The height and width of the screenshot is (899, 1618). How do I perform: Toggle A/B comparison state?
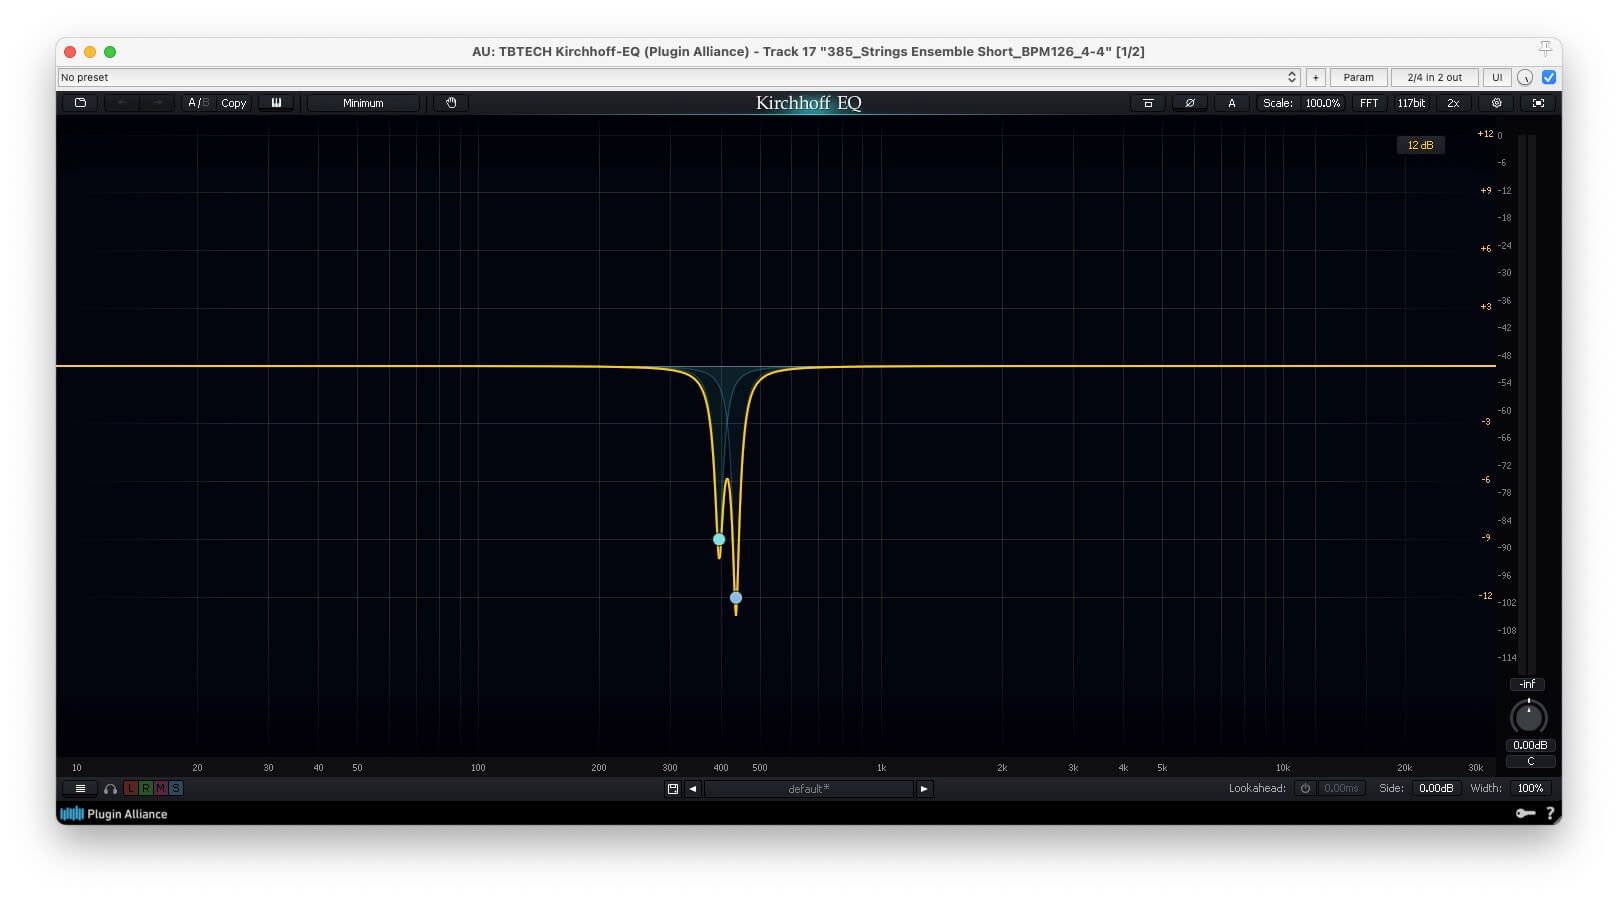198,103
